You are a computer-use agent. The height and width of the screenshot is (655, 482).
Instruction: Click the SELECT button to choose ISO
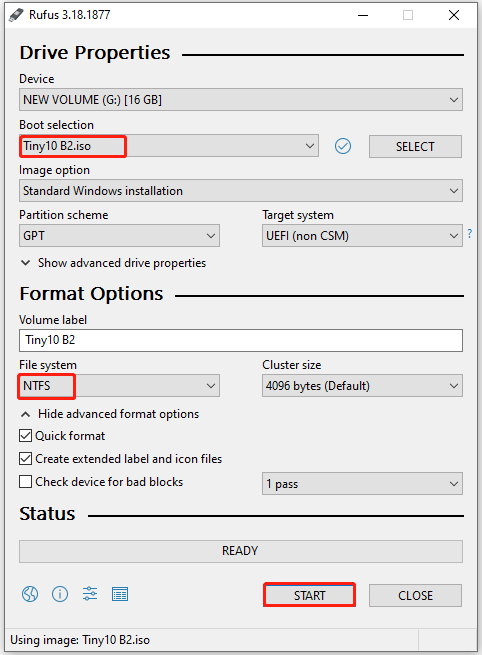coord(415,147)
